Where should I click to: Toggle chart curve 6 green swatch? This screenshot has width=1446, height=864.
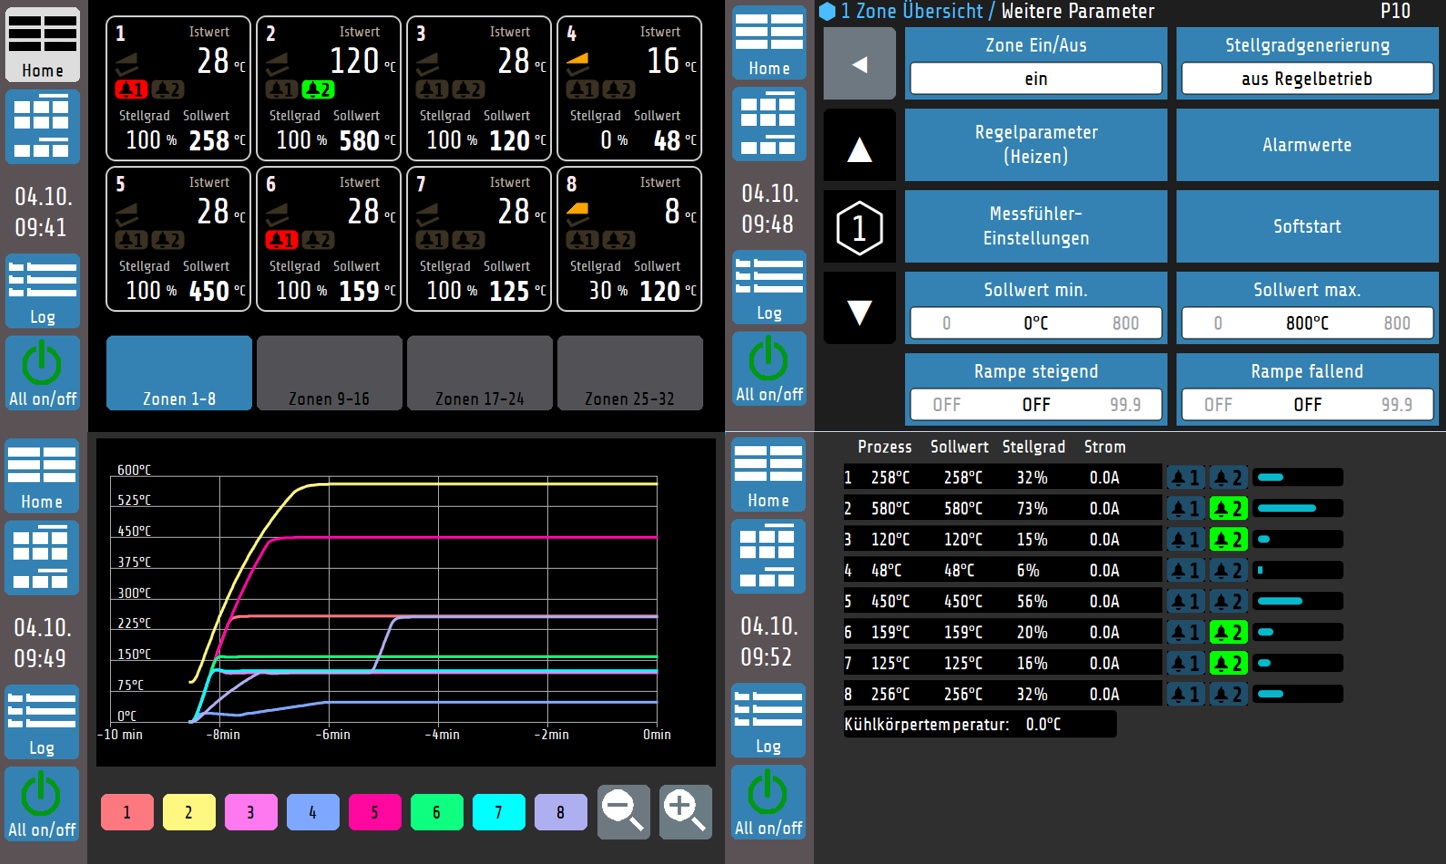coord(437,812)
